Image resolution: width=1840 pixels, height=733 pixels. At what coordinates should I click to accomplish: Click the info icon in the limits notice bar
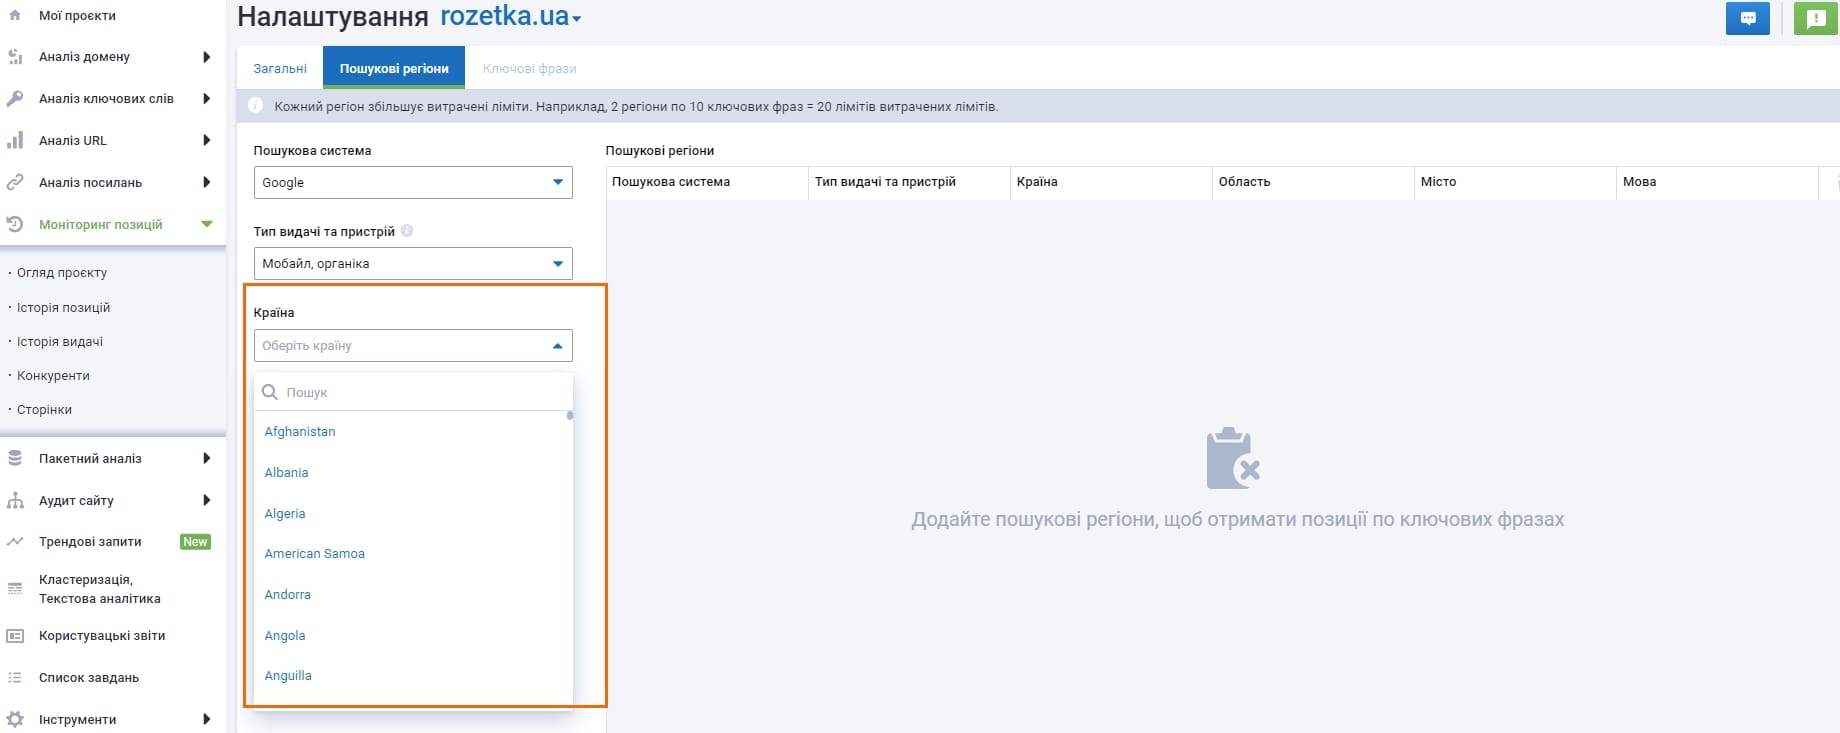pos(256,106)
